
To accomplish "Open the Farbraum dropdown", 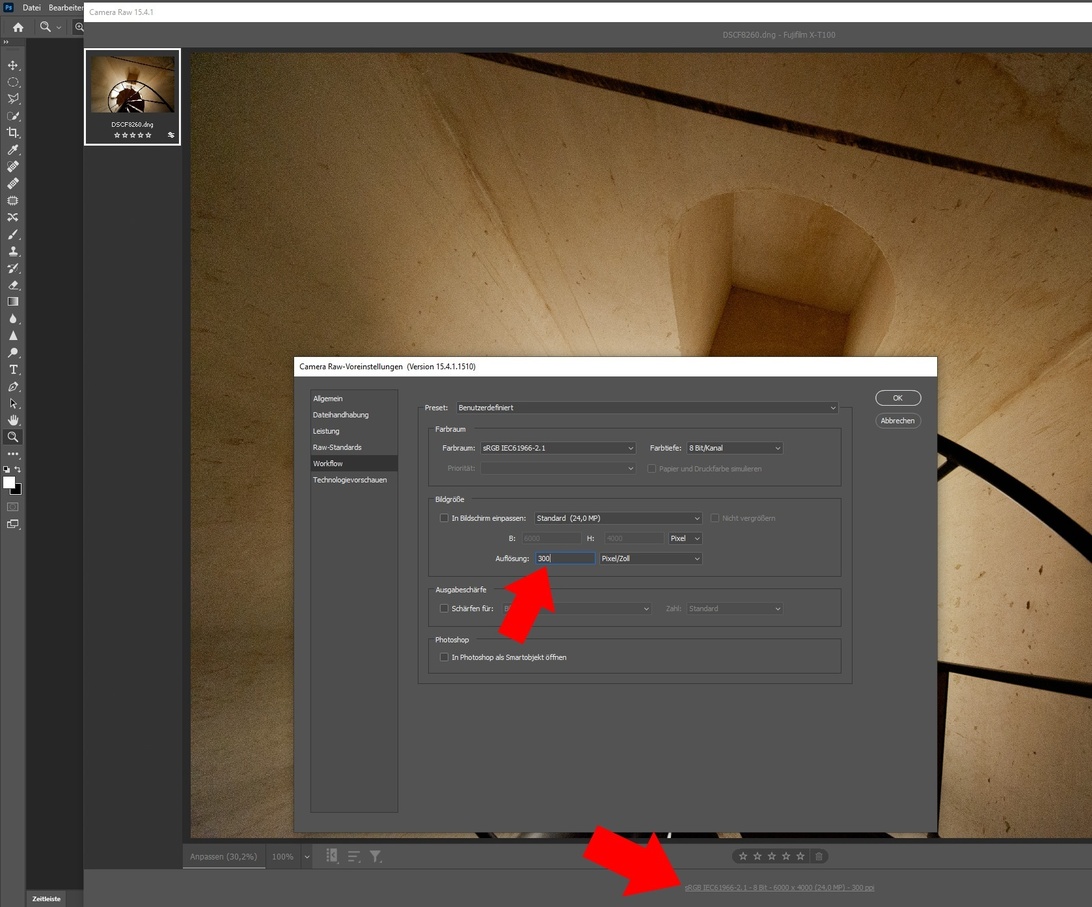I will coord(557,448).
